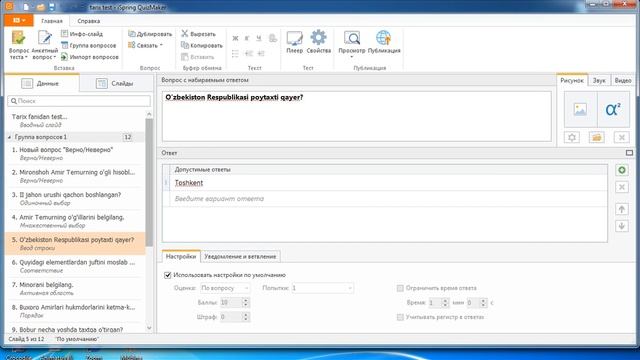This screenshot has height=360, width=640.
Task: Toggle underline Ч formatting
Action: point(259,38)
